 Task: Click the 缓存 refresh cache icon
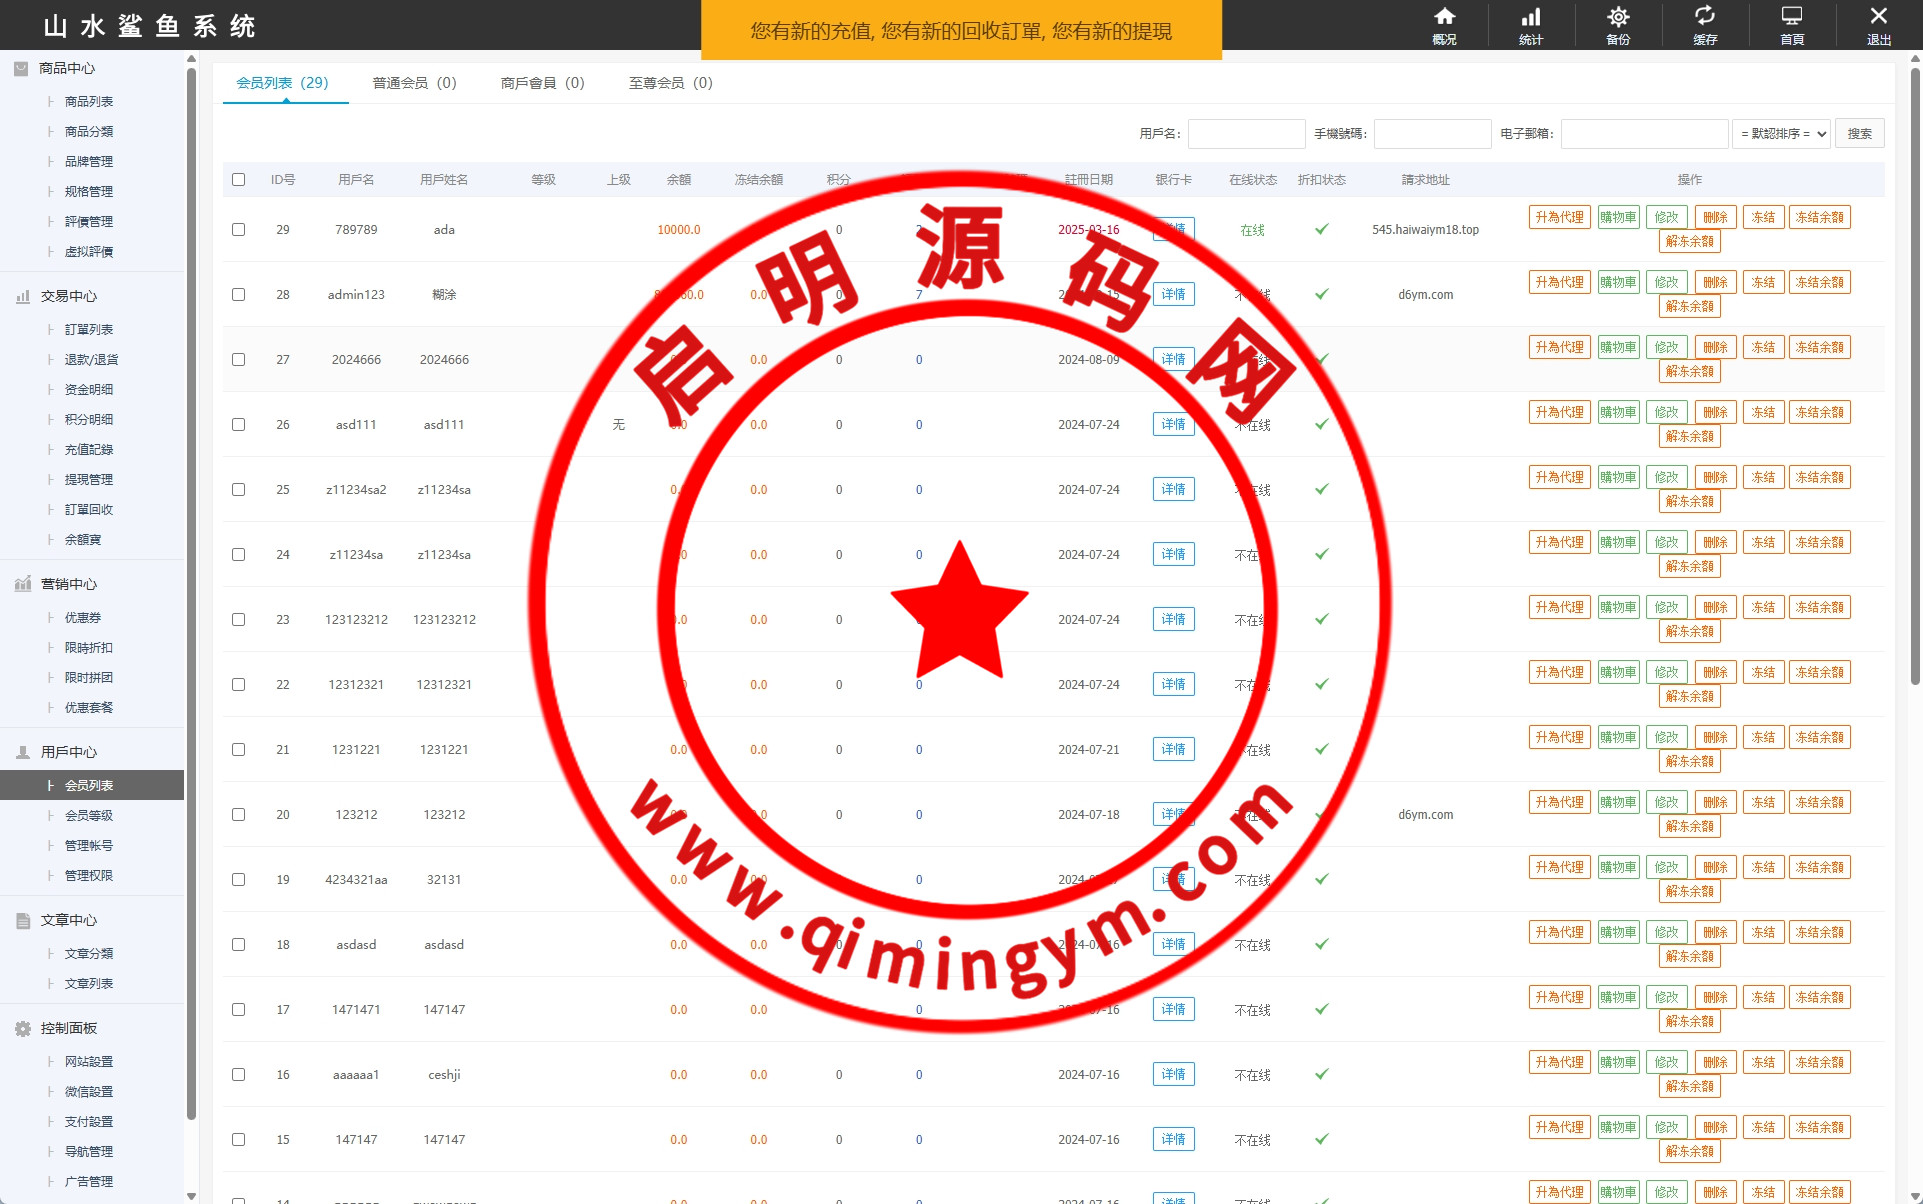point(1705,17)
